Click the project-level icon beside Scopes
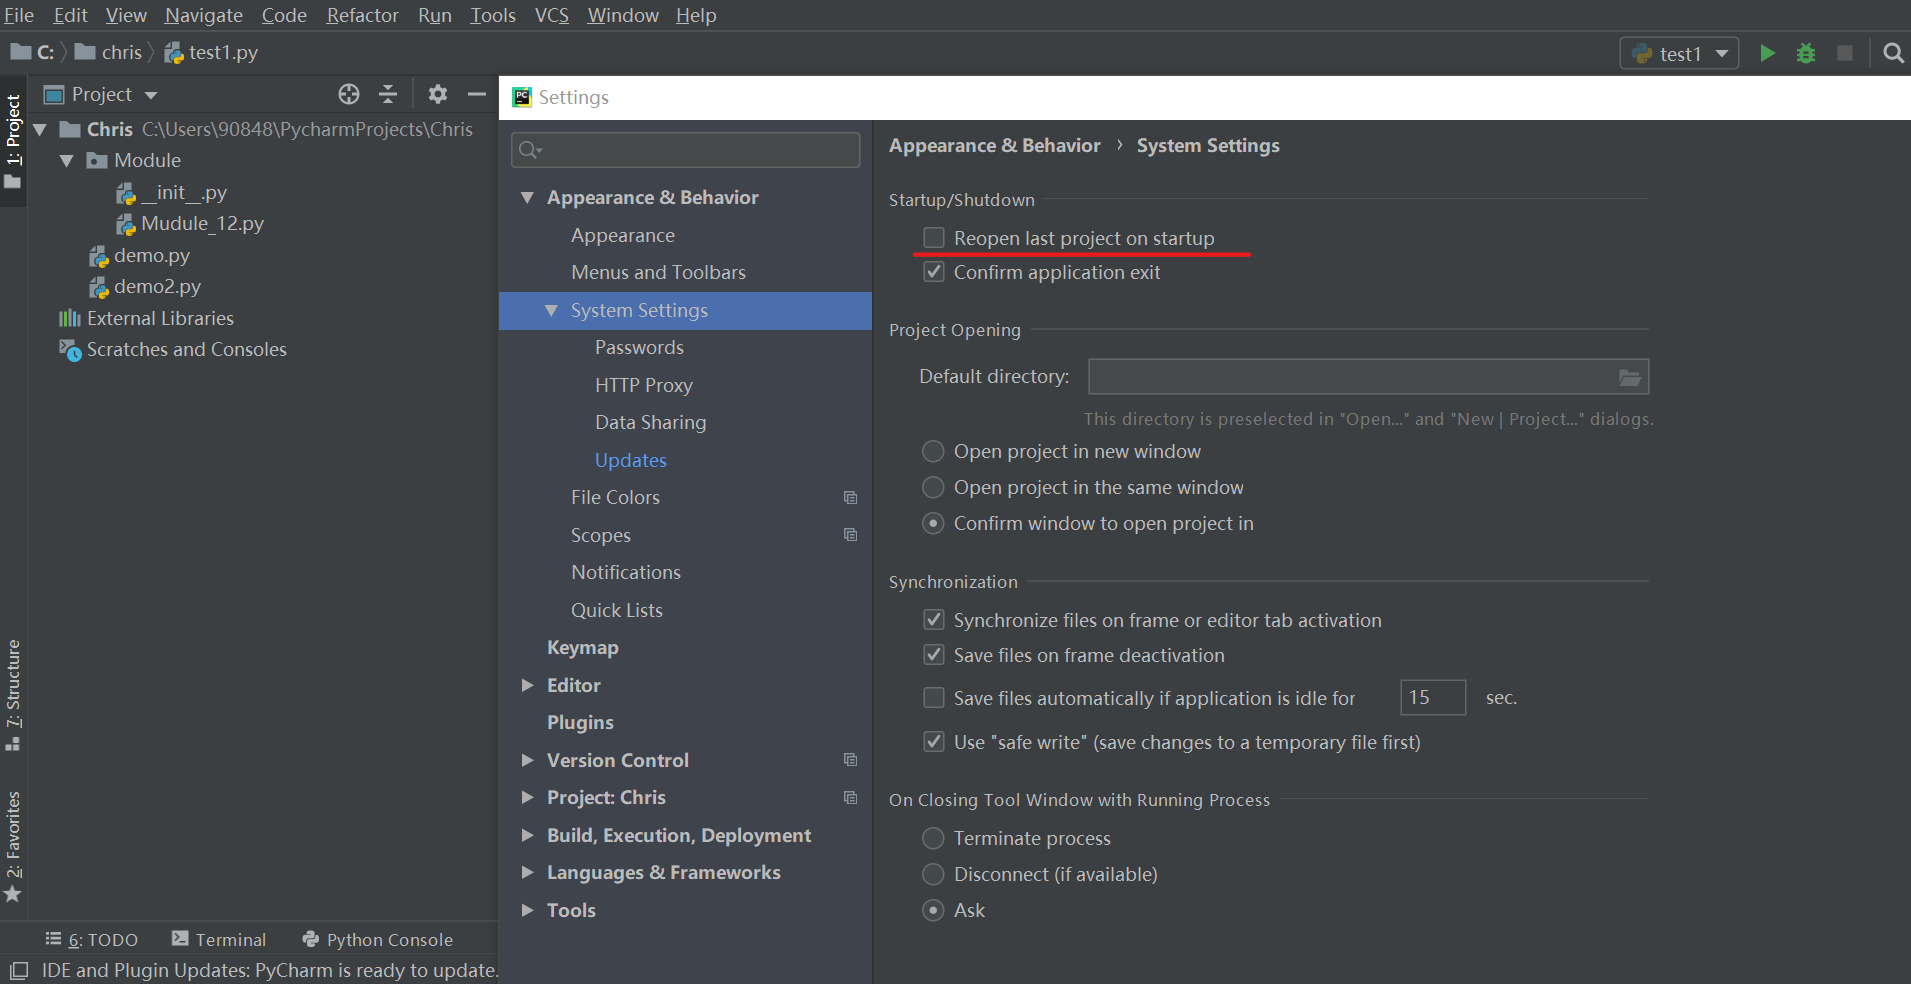Viewport: 1911px width, 984px height. pyautogui.click(x=850, y=535)
